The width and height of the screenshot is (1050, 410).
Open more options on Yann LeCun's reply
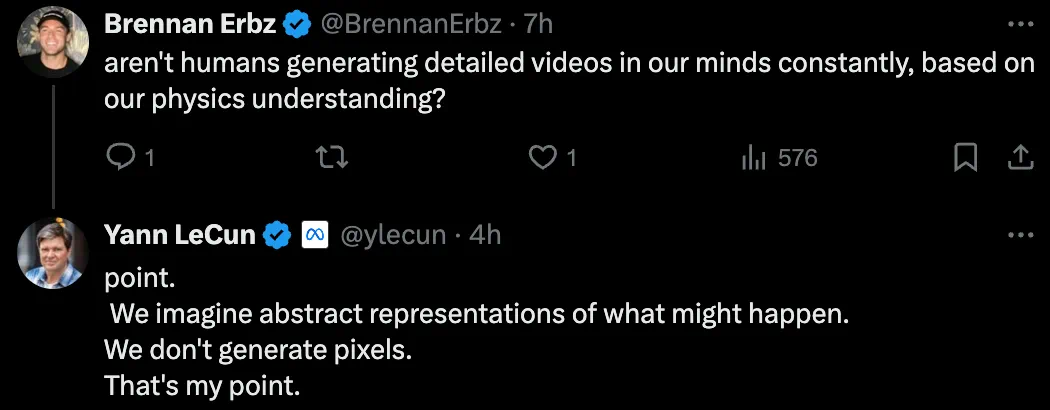(1019, 235)
